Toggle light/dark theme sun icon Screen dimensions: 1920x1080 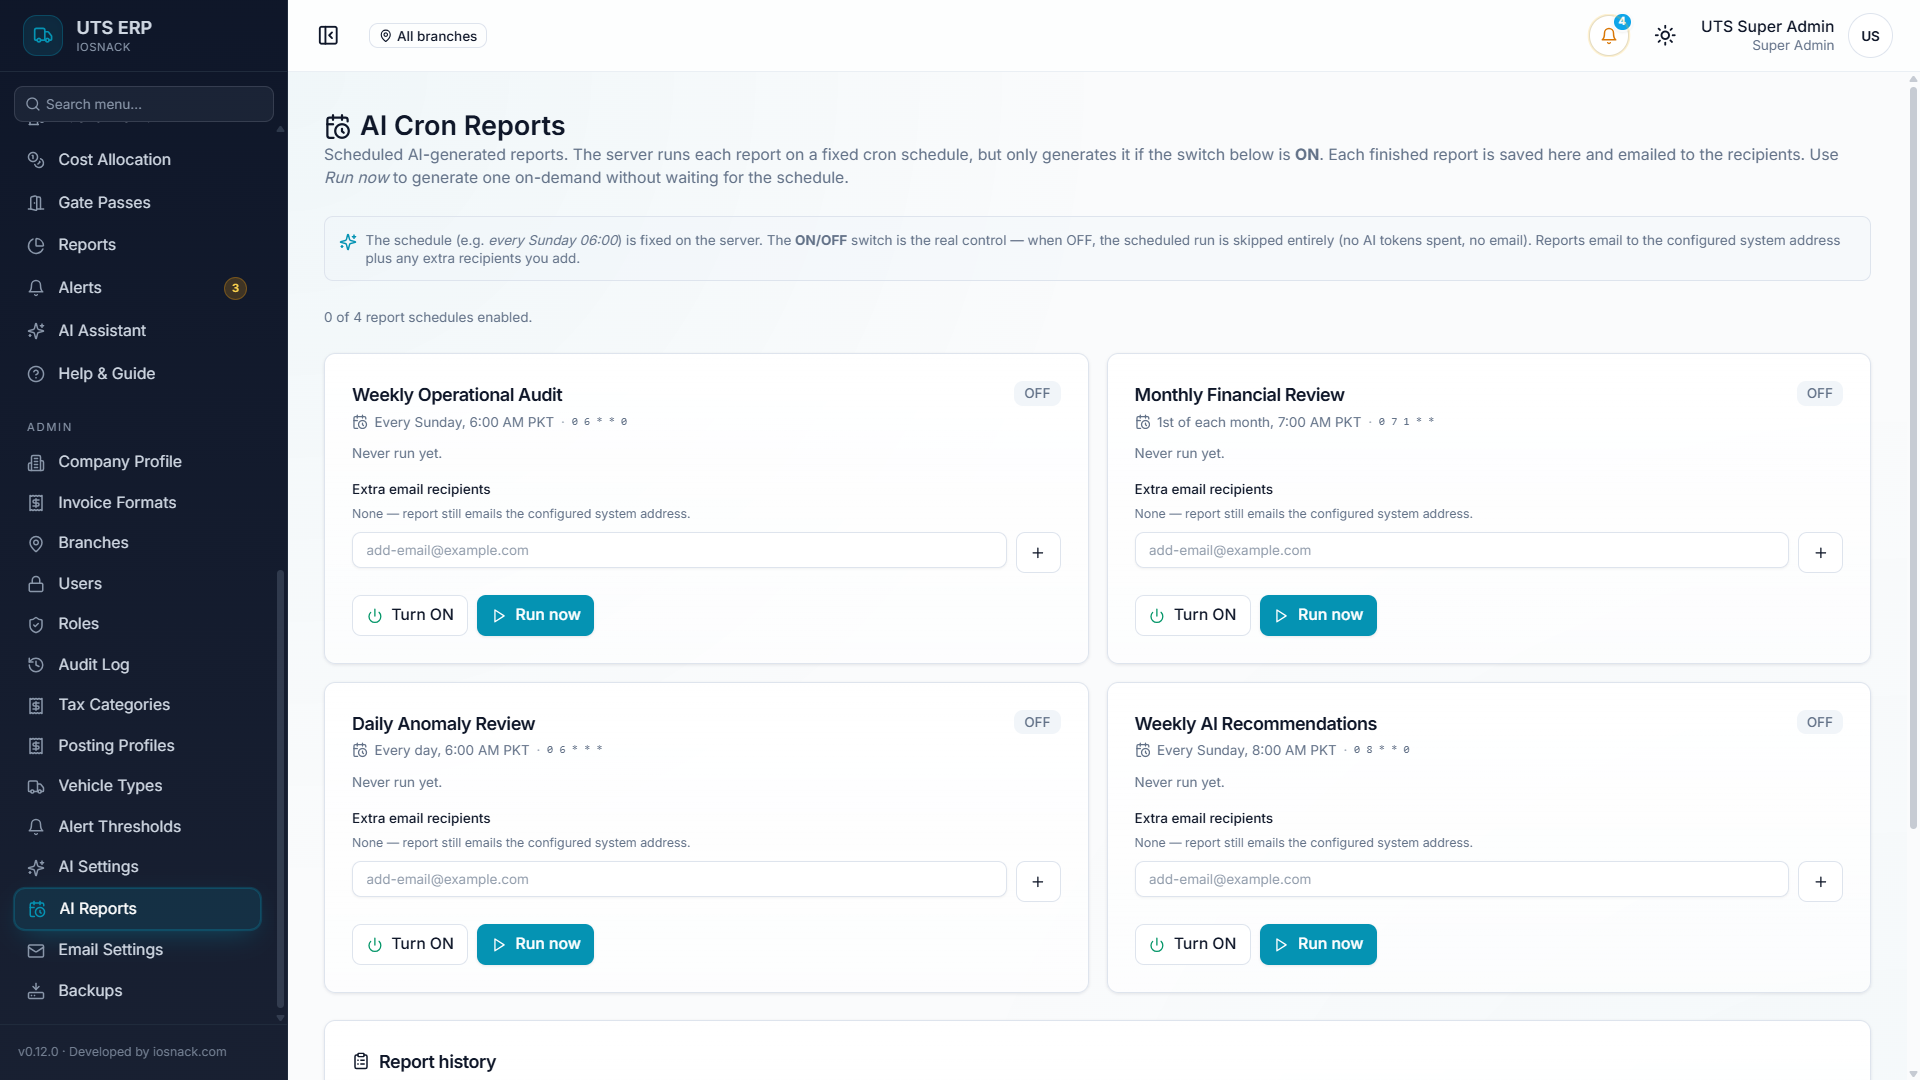(1665, 36)
